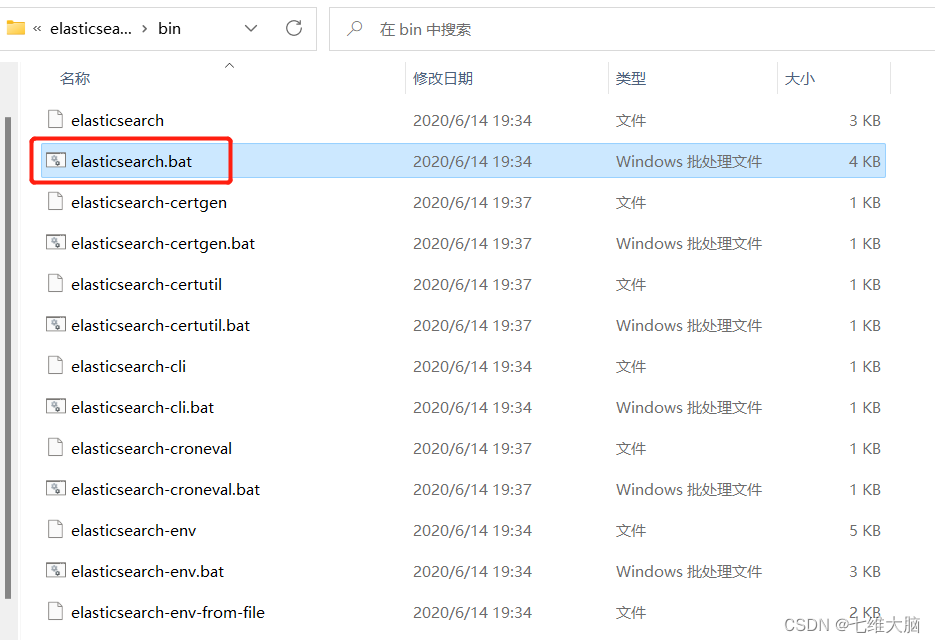This screenshot has width=935, height=643.
Task: Sort by the 大小 column header
Action: 800,78
